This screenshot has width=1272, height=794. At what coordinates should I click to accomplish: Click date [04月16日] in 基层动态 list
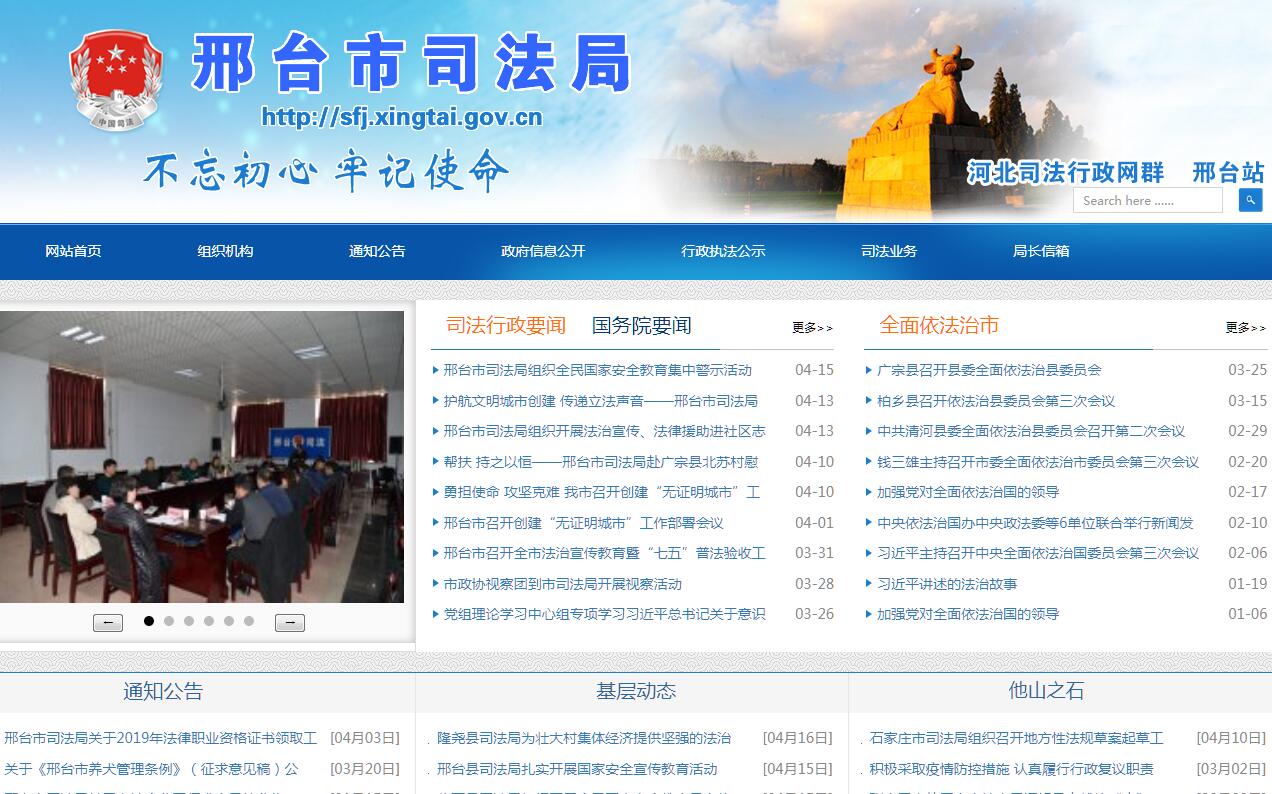coord(797,738)
